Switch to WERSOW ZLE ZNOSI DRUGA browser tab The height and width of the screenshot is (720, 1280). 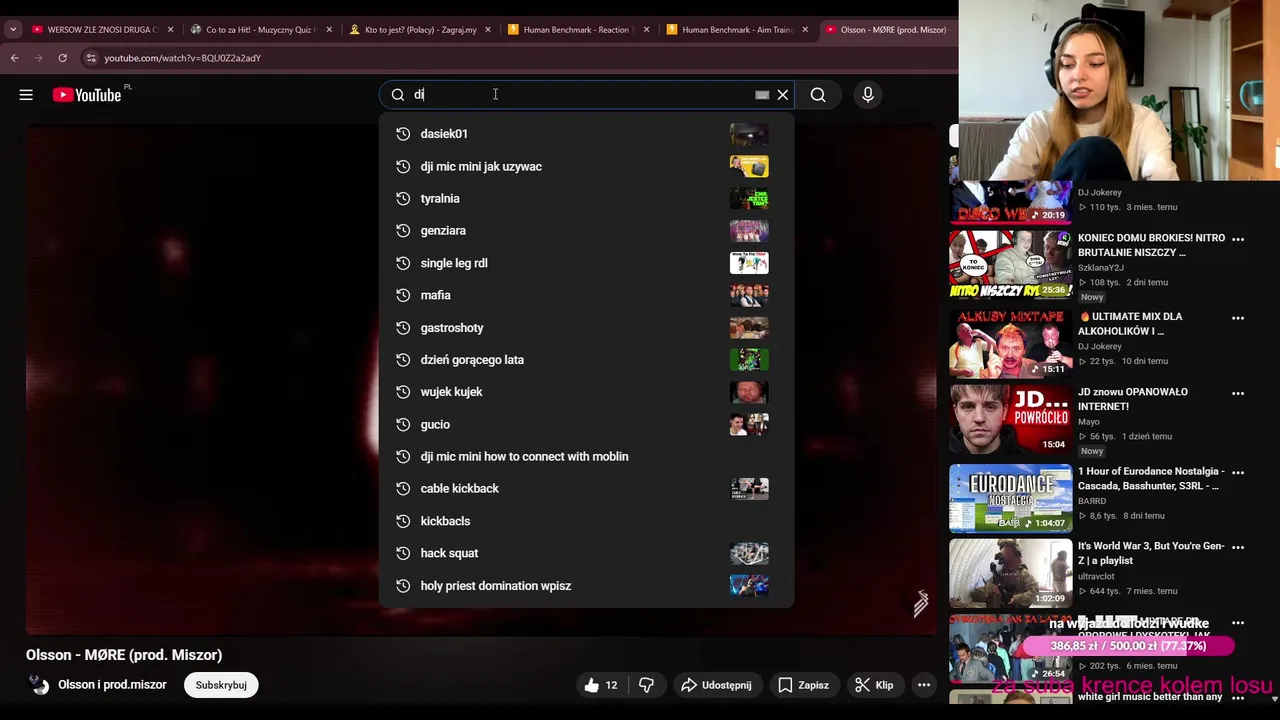pos(101,29)
